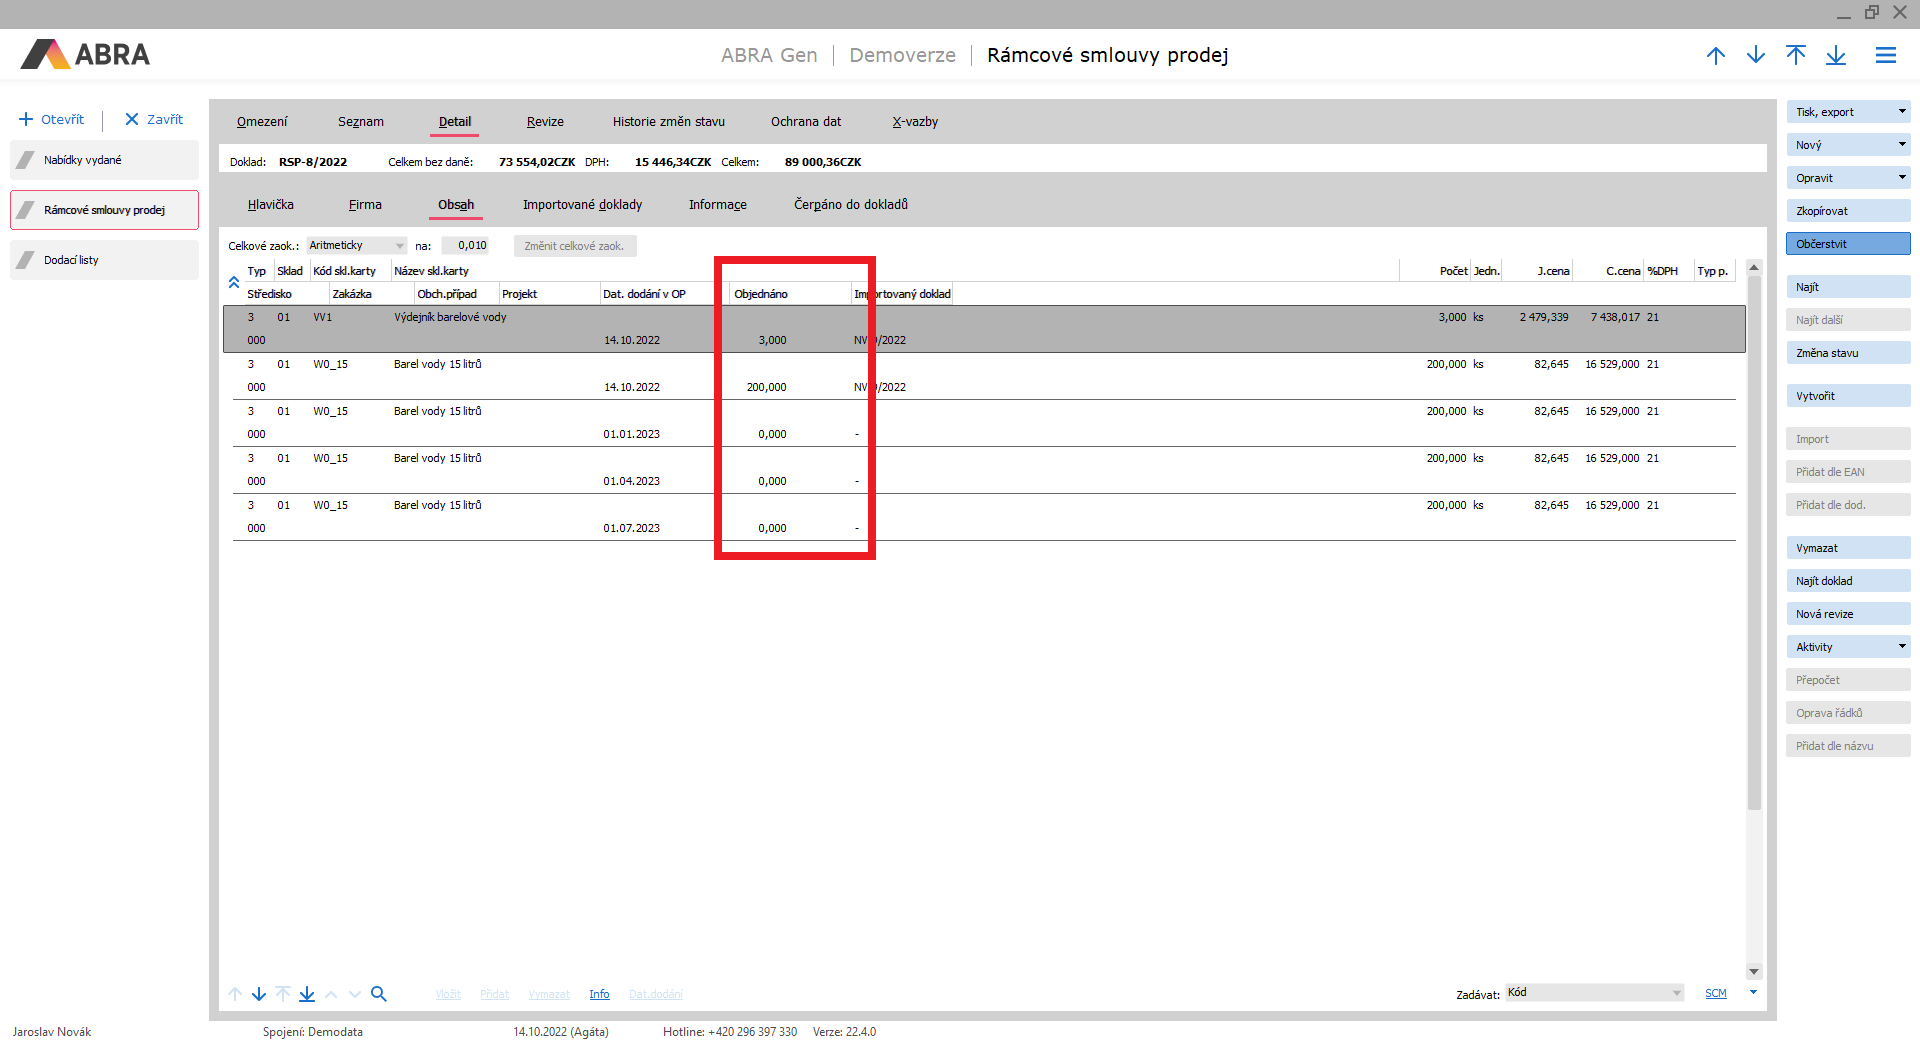Click the rounding value field showing 0,010
1920x1040 pixels.
(x=466, y=246)
